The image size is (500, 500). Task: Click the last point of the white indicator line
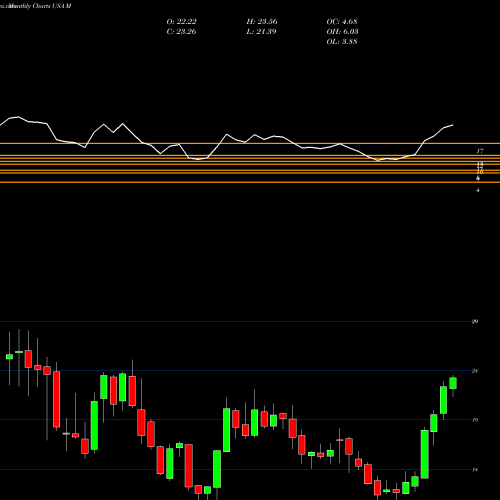(x=453, y=125)
